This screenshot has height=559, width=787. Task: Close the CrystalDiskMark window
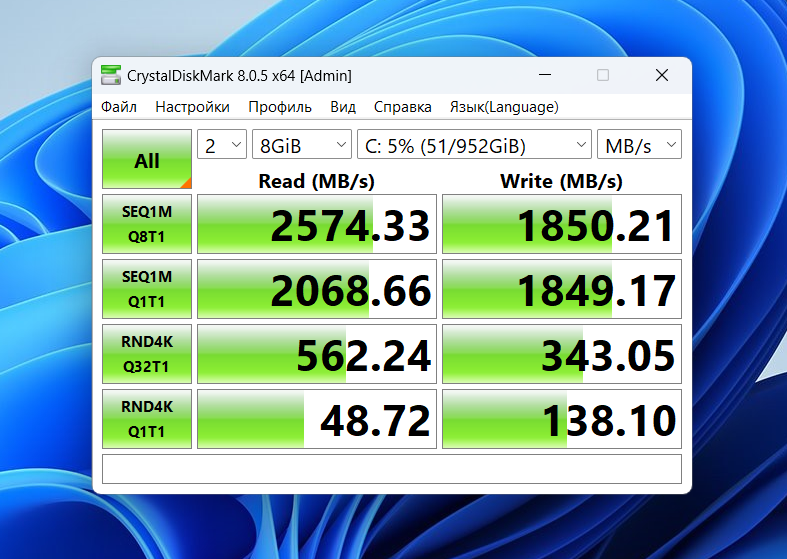click(x=662, y=75)
